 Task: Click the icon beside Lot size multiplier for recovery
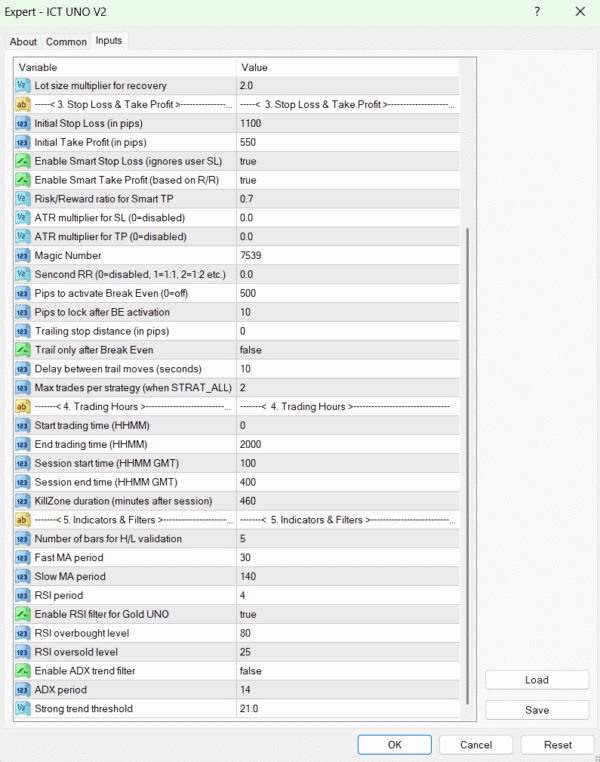point(22,86)
